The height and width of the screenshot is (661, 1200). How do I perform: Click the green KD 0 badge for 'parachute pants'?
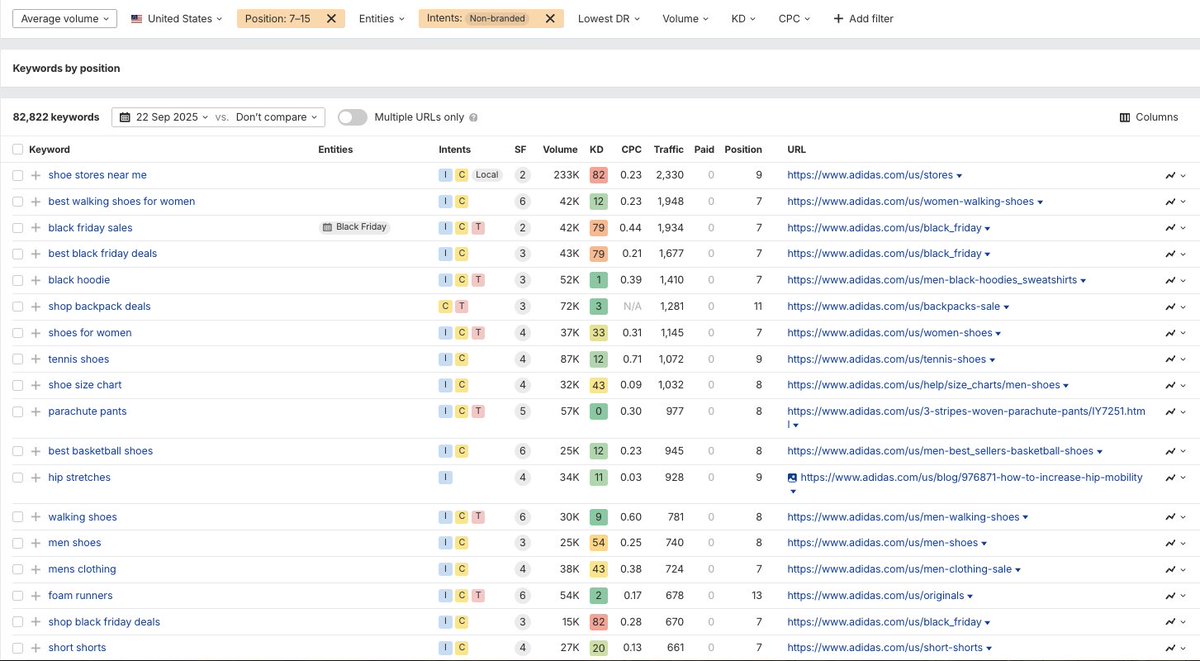(x=598, y=411)
